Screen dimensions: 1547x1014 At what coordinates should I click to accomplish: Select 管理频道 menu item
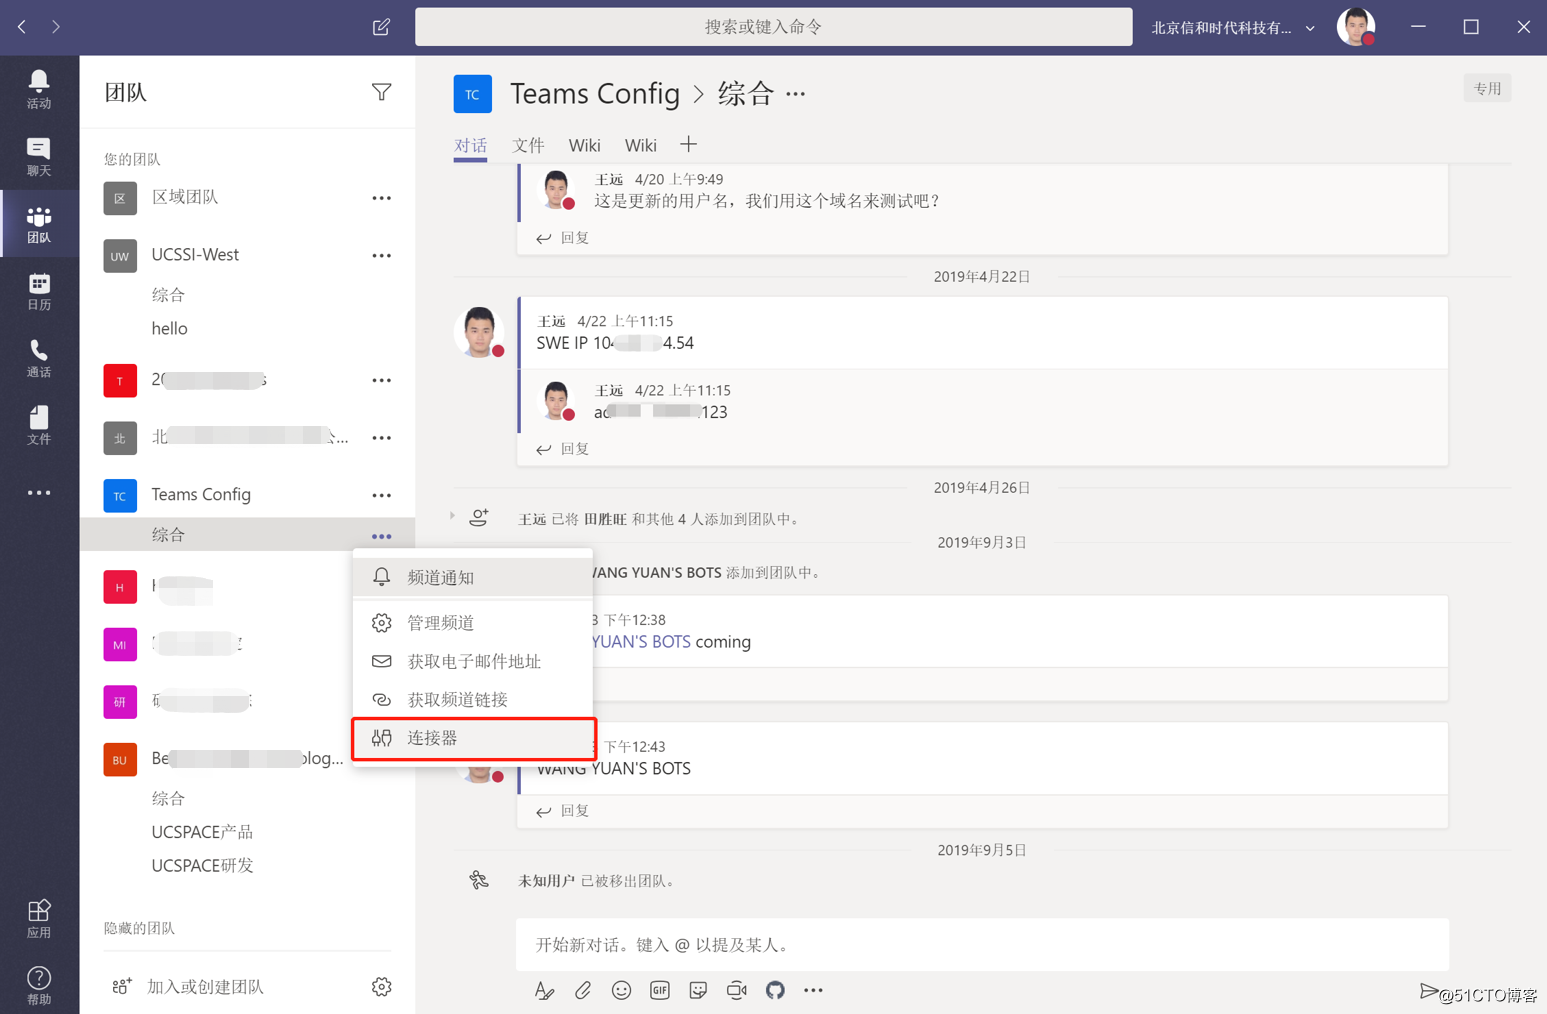pyautogui.click(x=473, y=623)
